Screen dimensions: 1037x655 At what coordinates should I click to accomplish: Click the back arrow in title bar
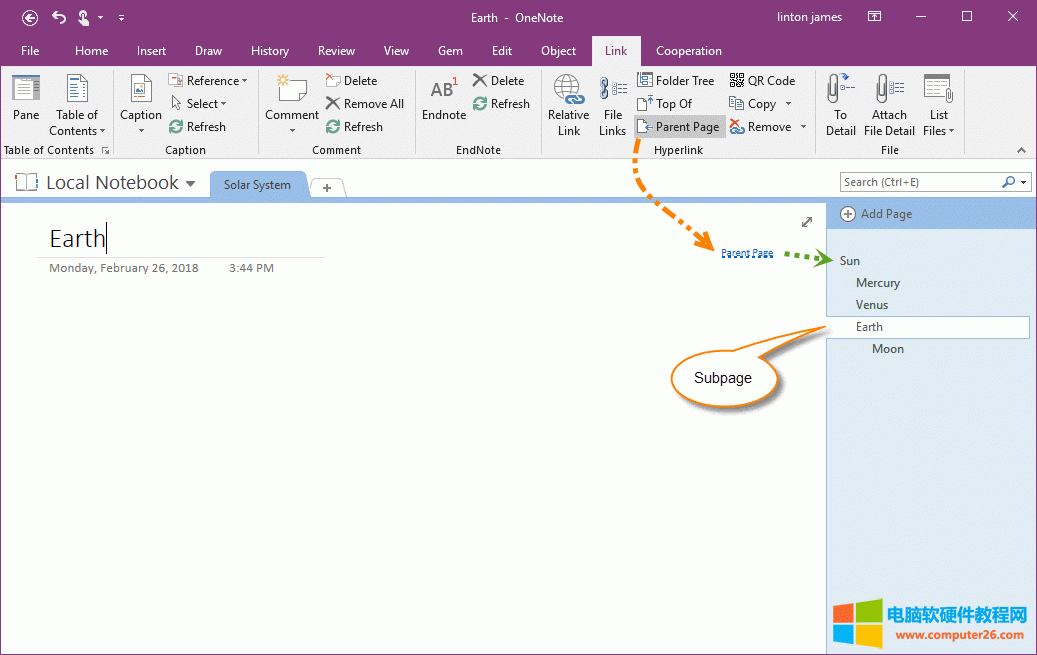tap(30, 17)
